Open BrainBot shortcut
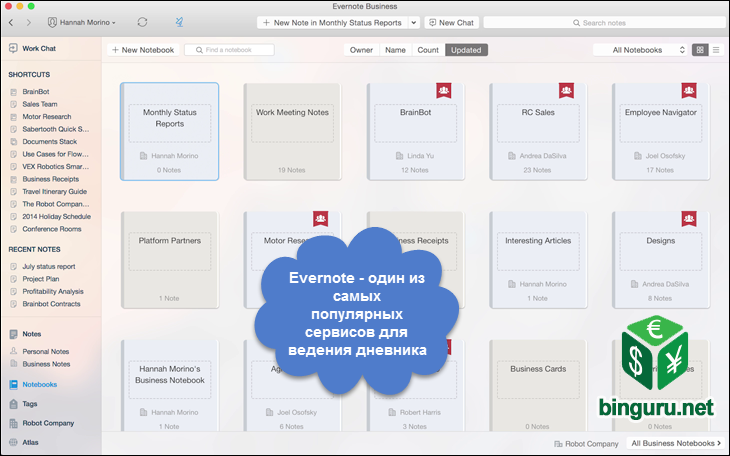Image resolution: width=730 pixels, height=456 pixels. (35, 92)
